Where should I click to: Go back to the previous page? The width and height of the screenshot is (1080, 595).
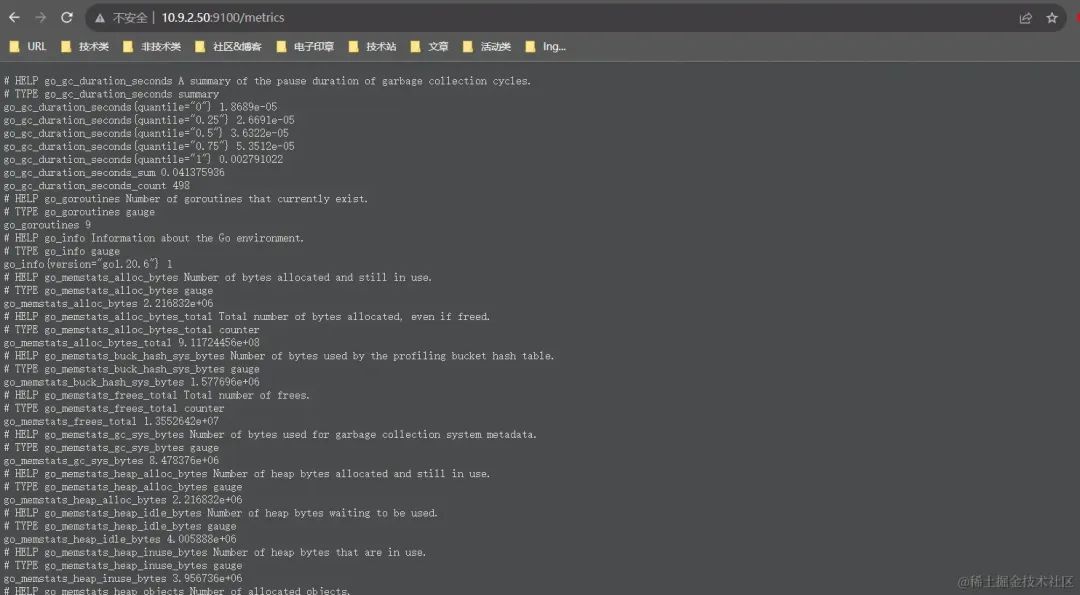(x=14, y=18)
